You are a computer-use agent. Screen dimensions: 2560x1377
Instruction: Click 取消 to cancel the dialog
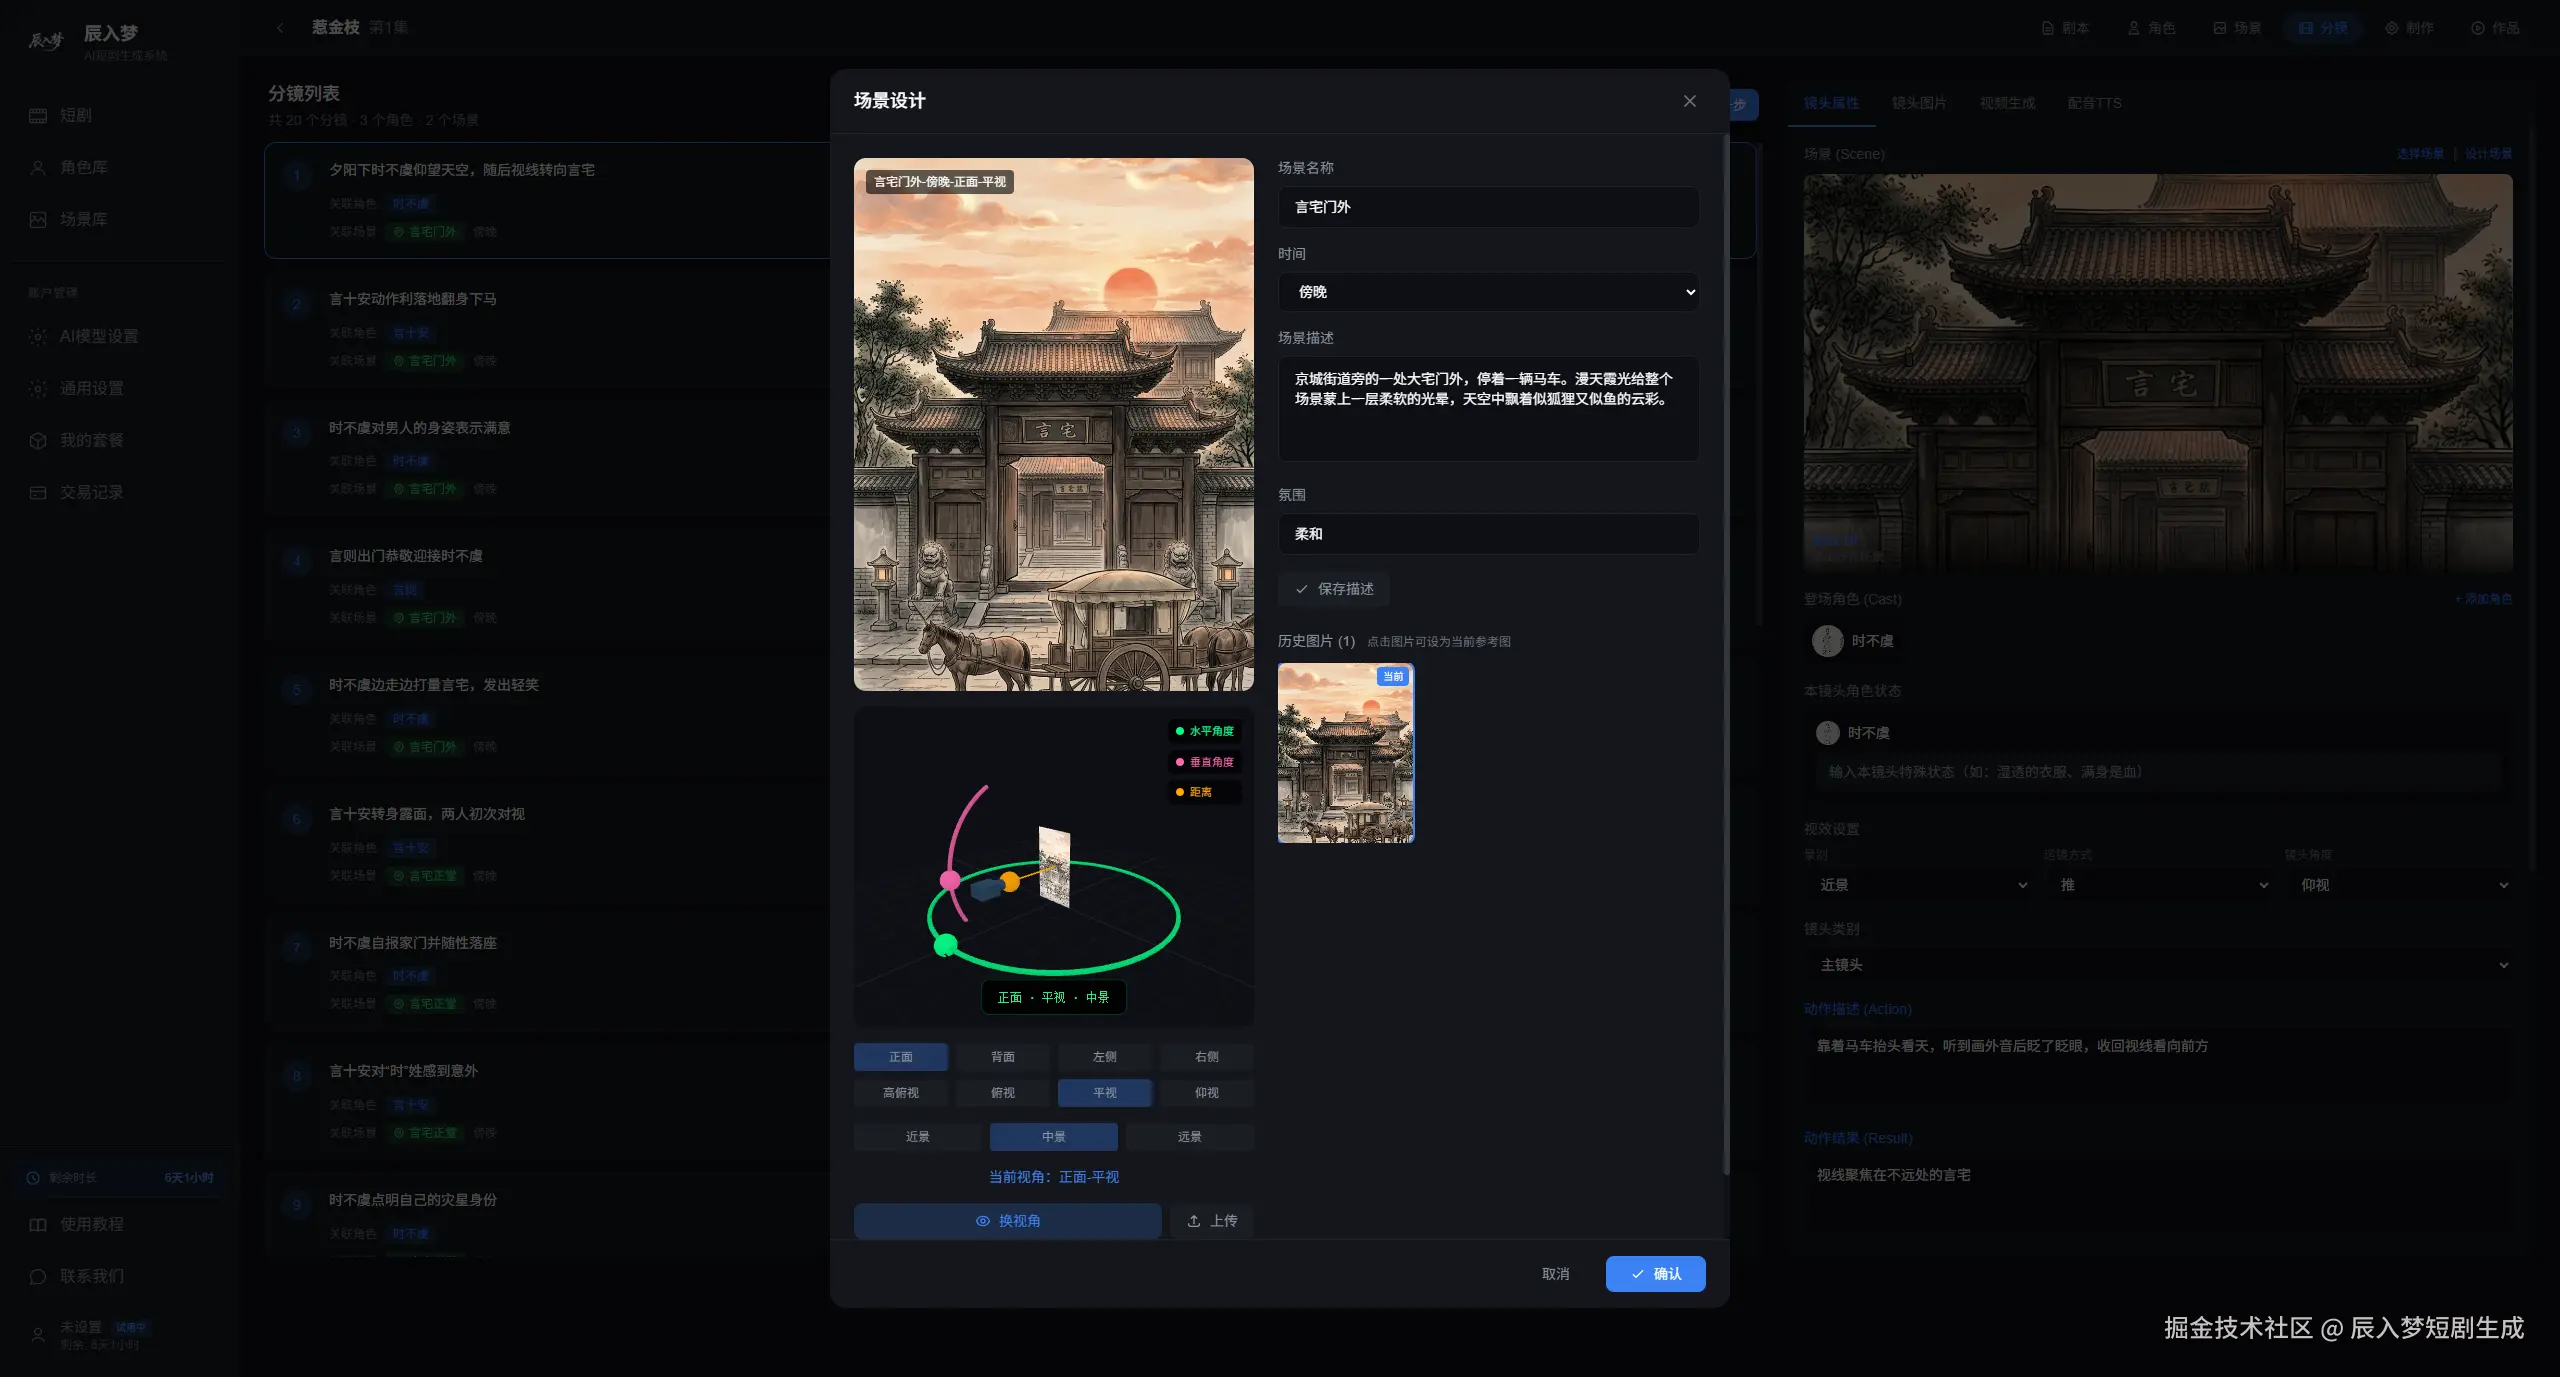click(1556, 1274)
